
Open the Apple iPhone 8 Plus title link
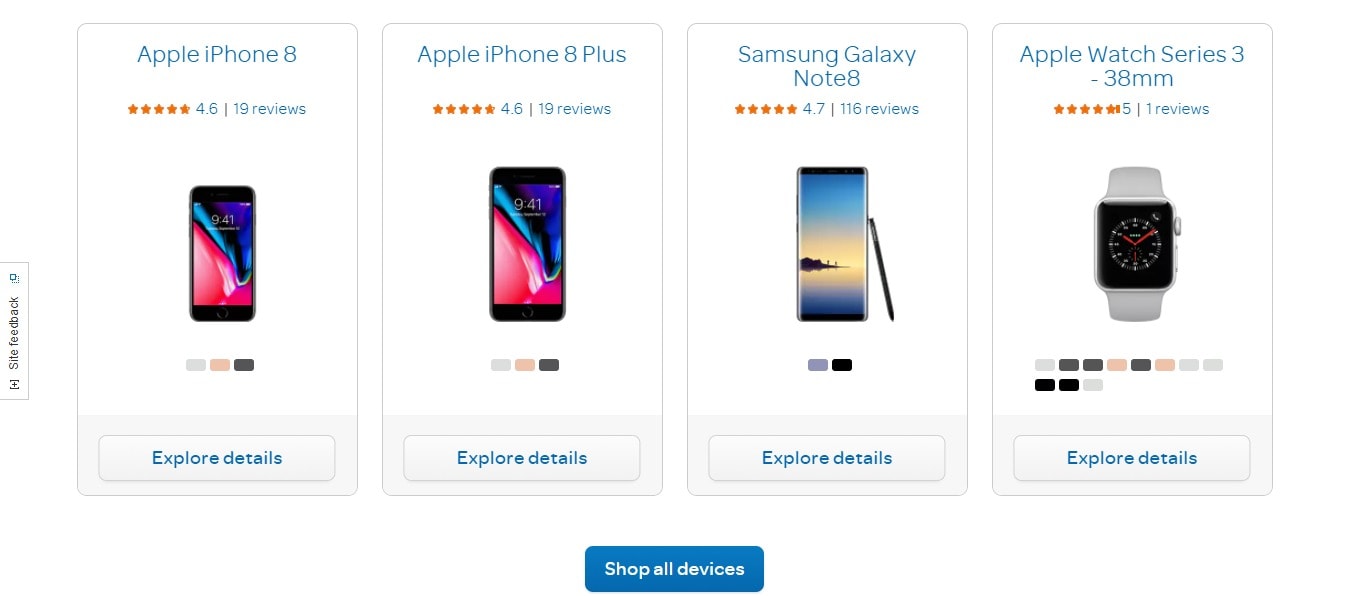[522, 55]
